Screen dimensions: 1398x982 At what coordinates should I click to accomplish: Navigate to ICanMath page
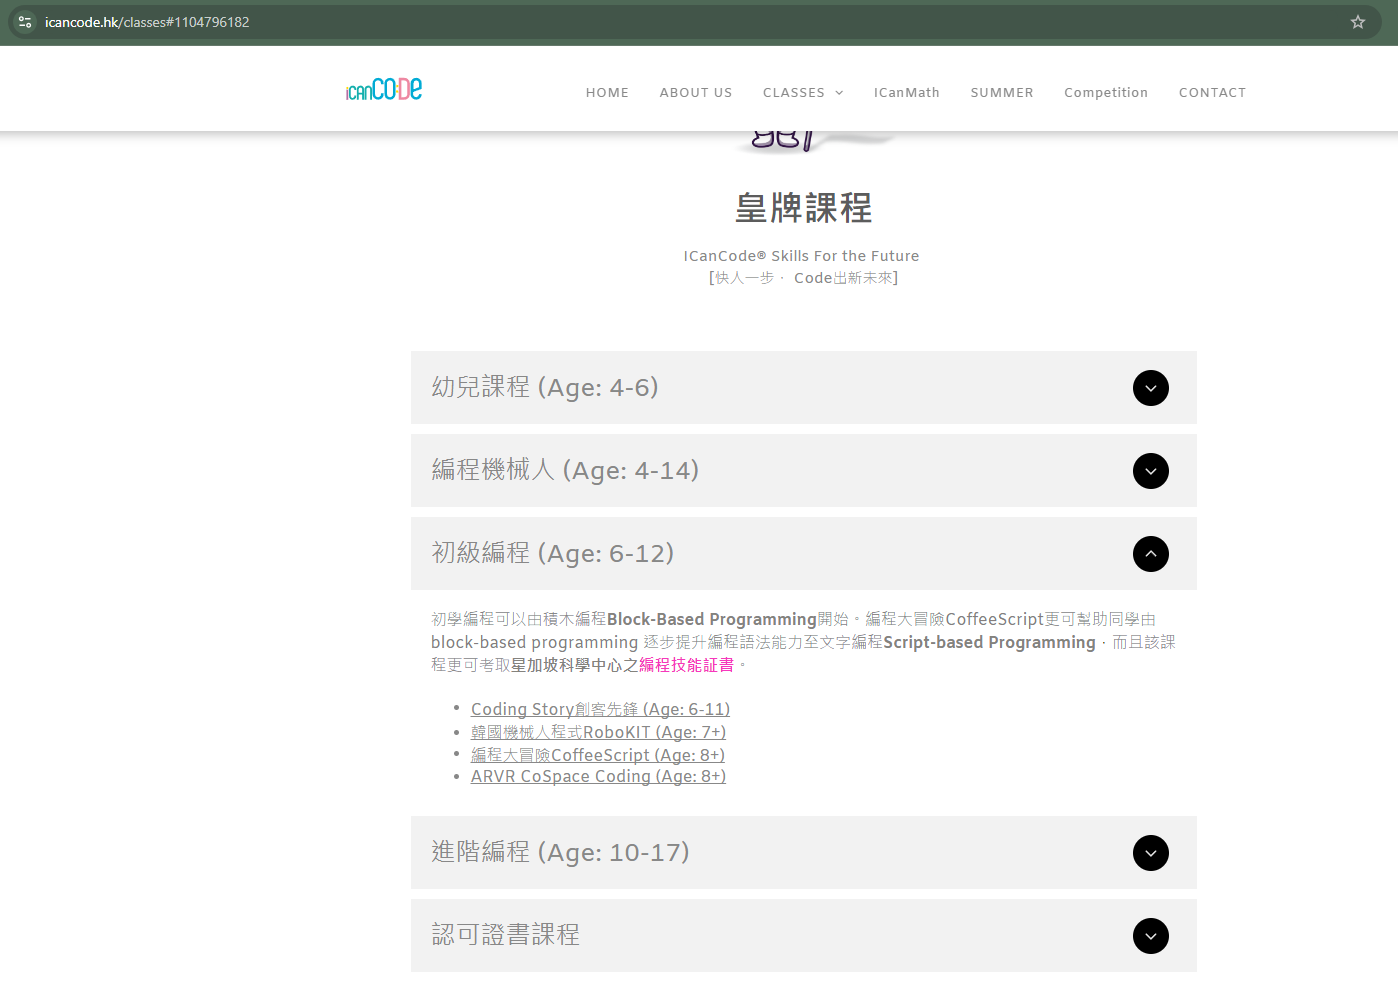click(x=906, y=93)
